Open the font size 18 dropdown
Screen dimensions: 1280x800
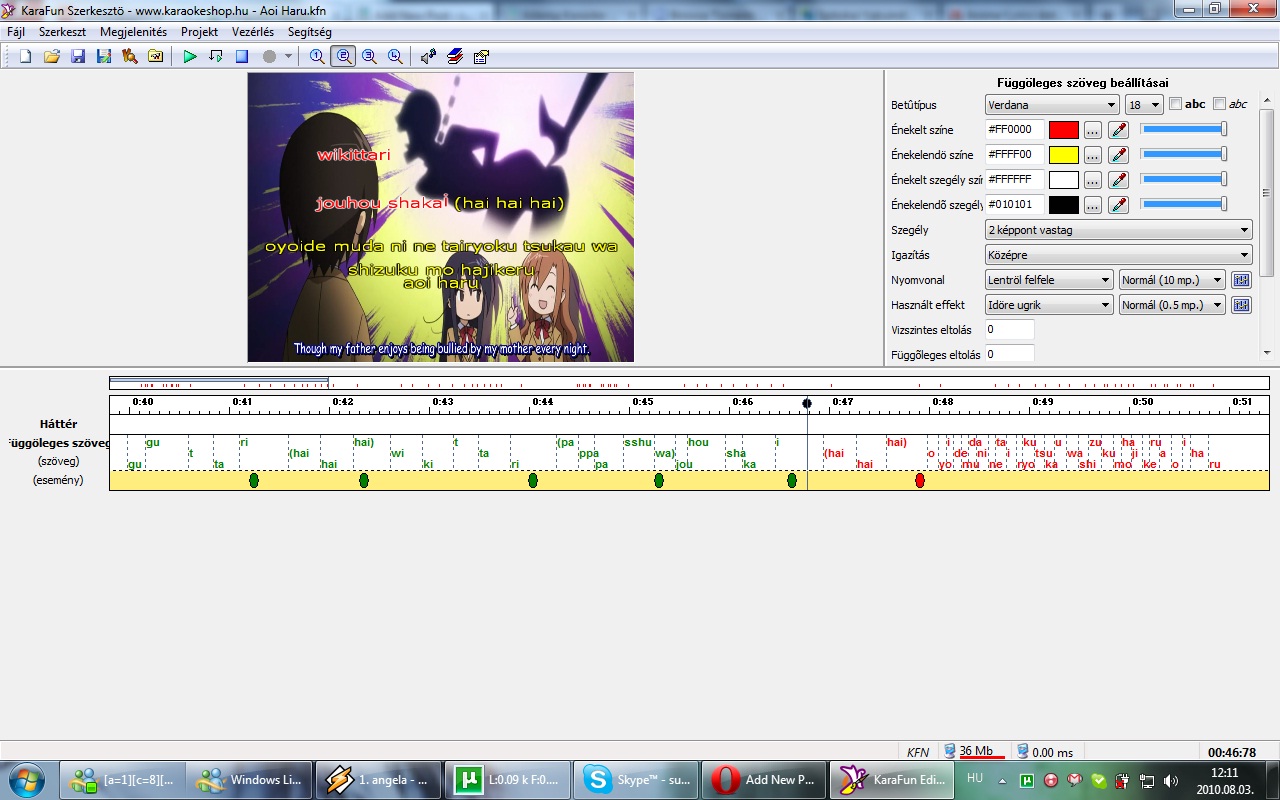tap(1144, 105)
